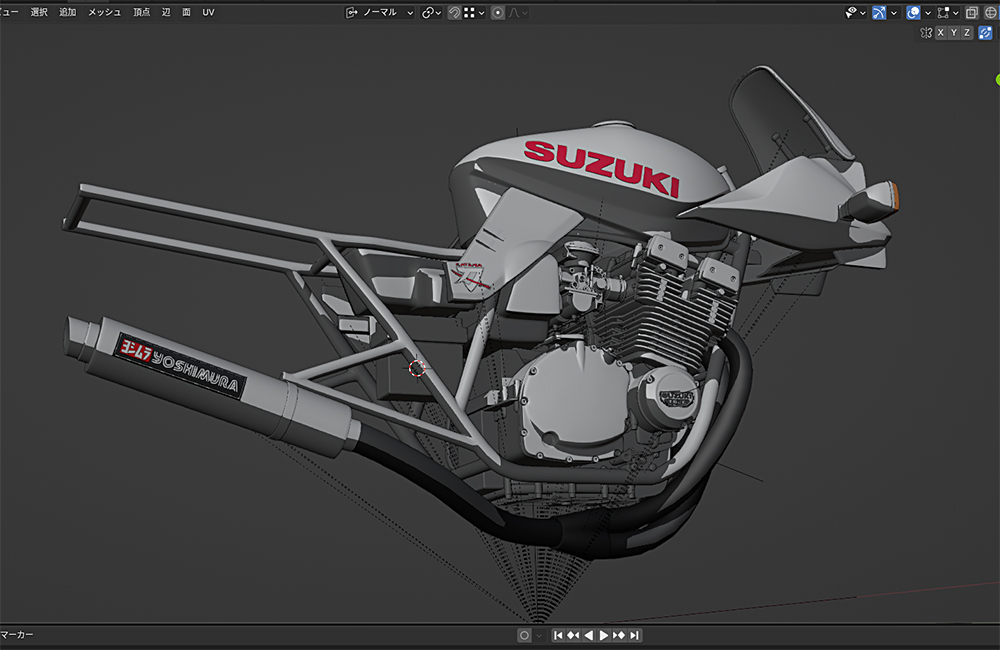Toggle Z axis mirror button

click(x=967, y=33)
